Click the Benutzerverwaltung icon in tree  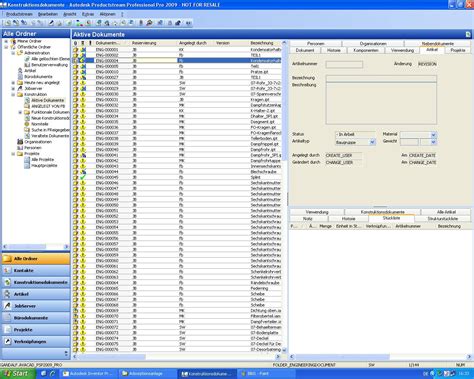[27, 65]
